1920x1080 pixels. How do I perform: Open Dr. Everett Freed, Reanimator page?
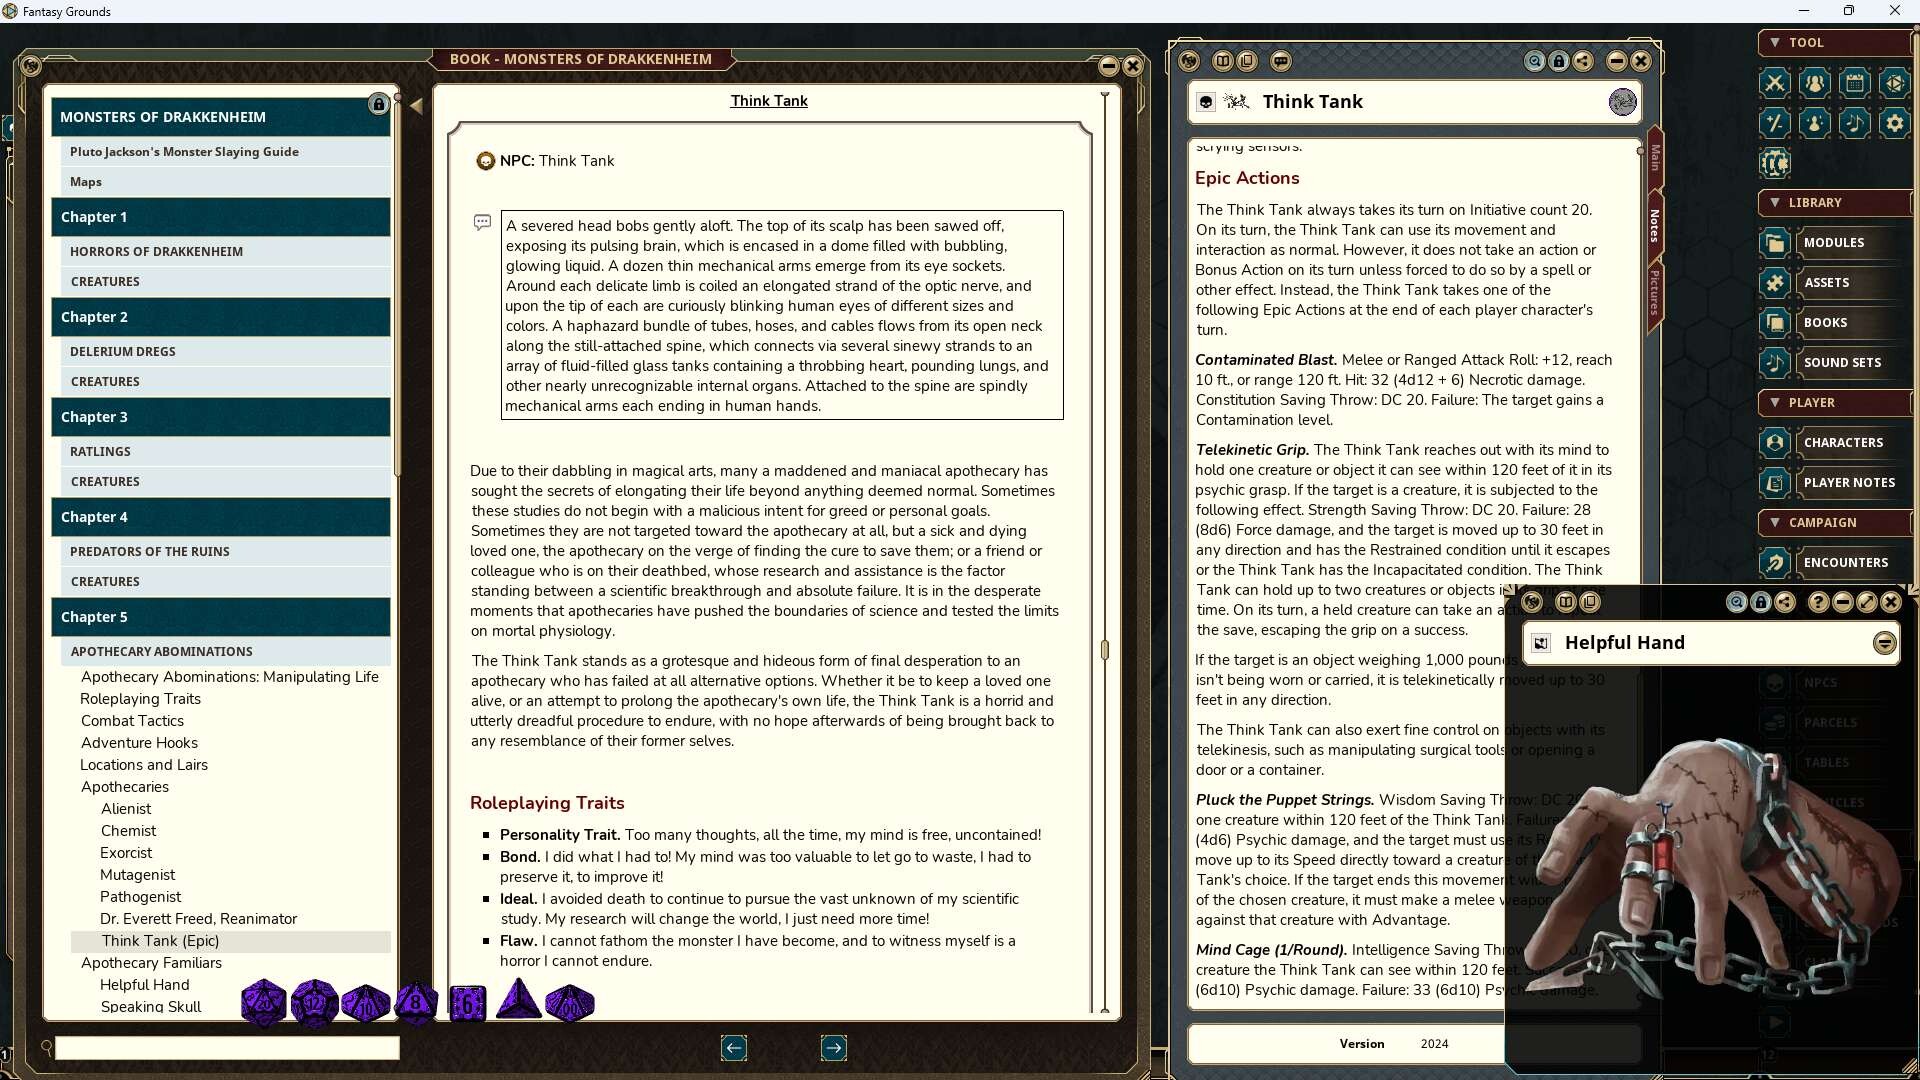point(198,919)
